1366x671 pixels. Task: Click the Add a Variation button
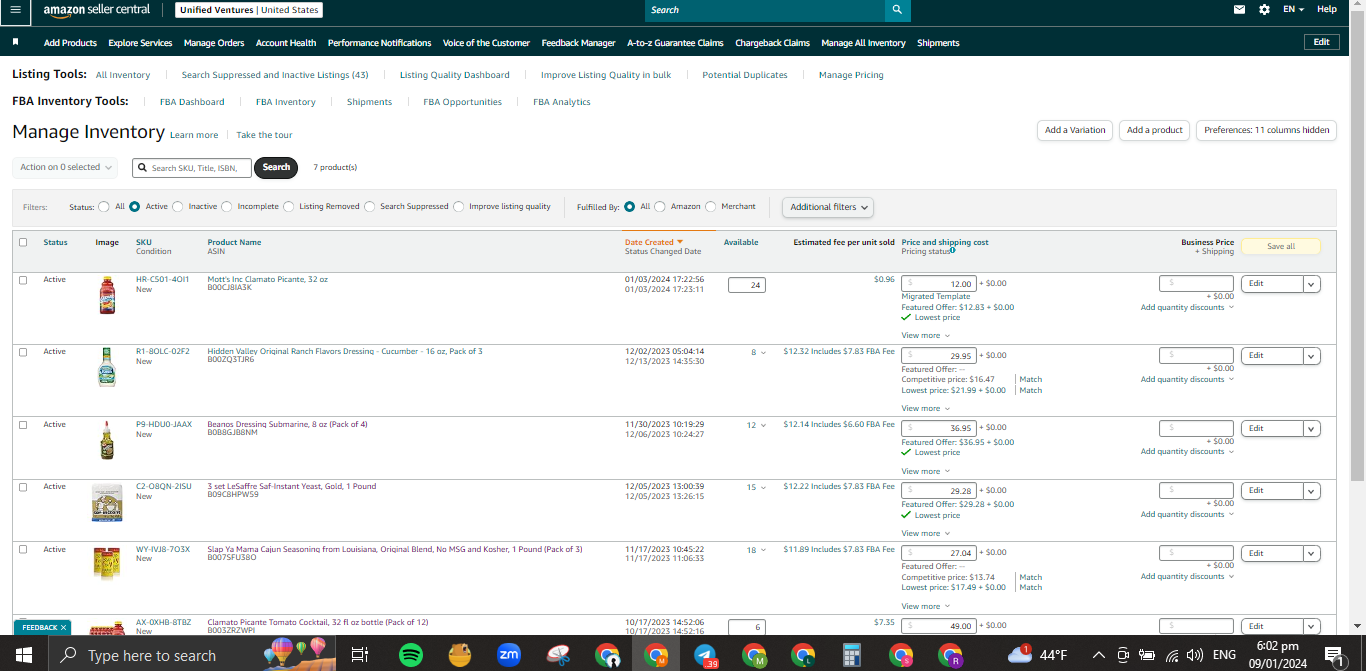coord(1075,130)
